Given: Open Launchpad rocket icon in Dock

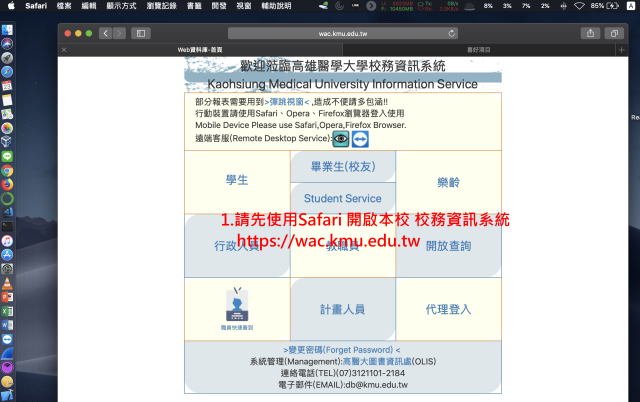Looking at the screenshot, I should [x=7, y=58].
